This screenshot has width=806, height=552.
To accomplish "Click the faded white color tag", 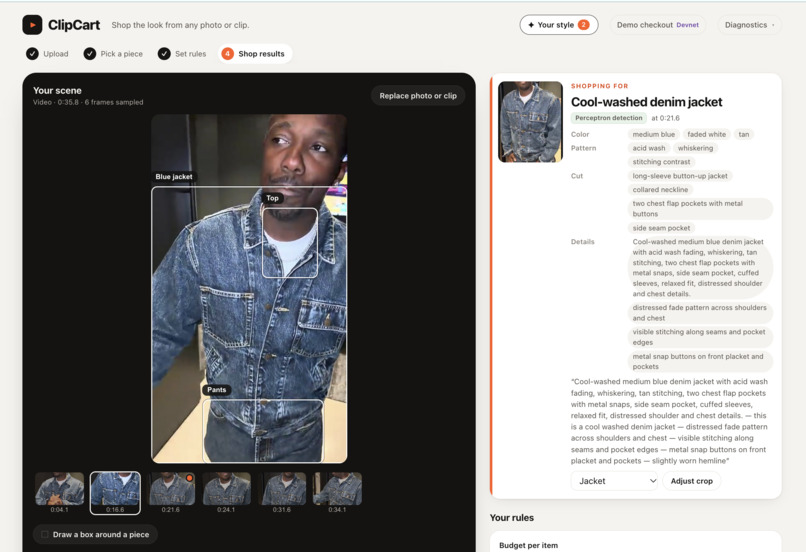I will pos(706,134).
